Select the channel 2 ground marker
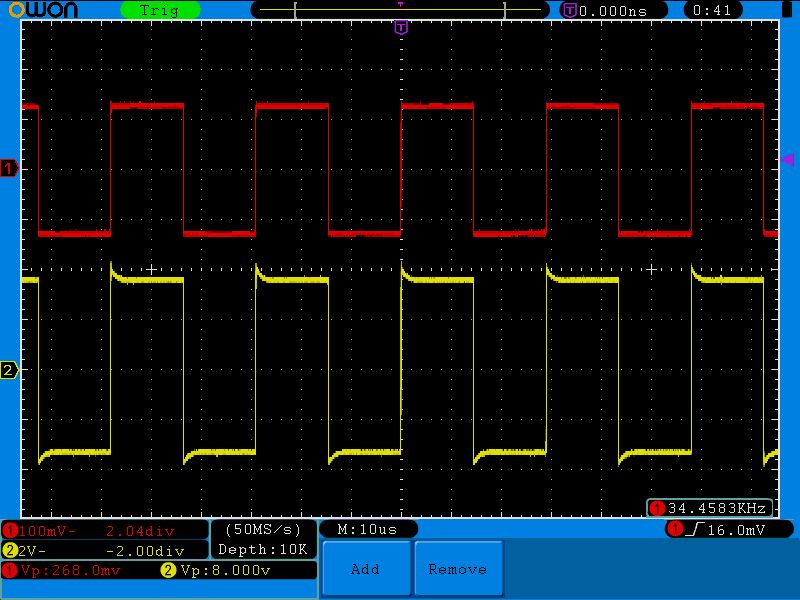This screenshot has height=600, width=800. point(9,370)
